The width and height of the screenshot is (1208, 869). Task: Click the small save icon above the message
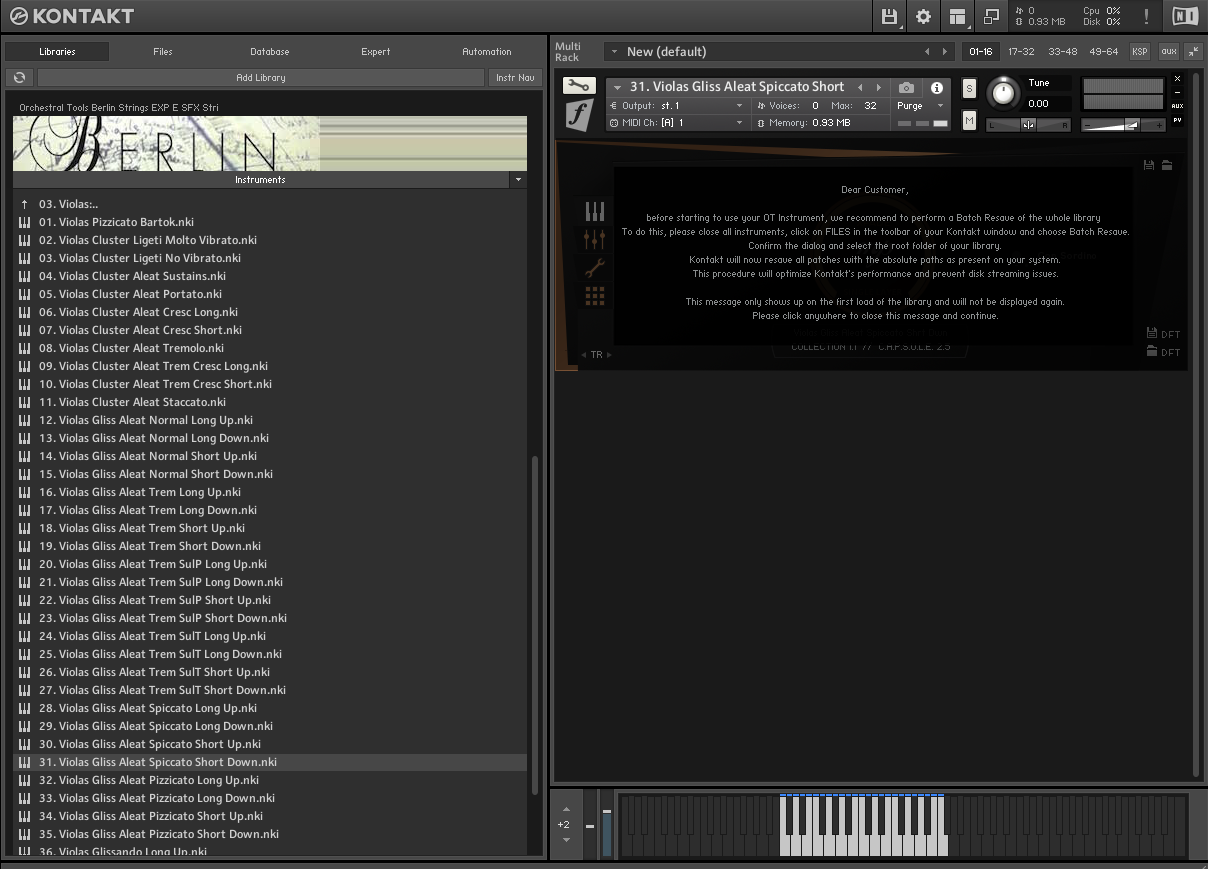1149,165
